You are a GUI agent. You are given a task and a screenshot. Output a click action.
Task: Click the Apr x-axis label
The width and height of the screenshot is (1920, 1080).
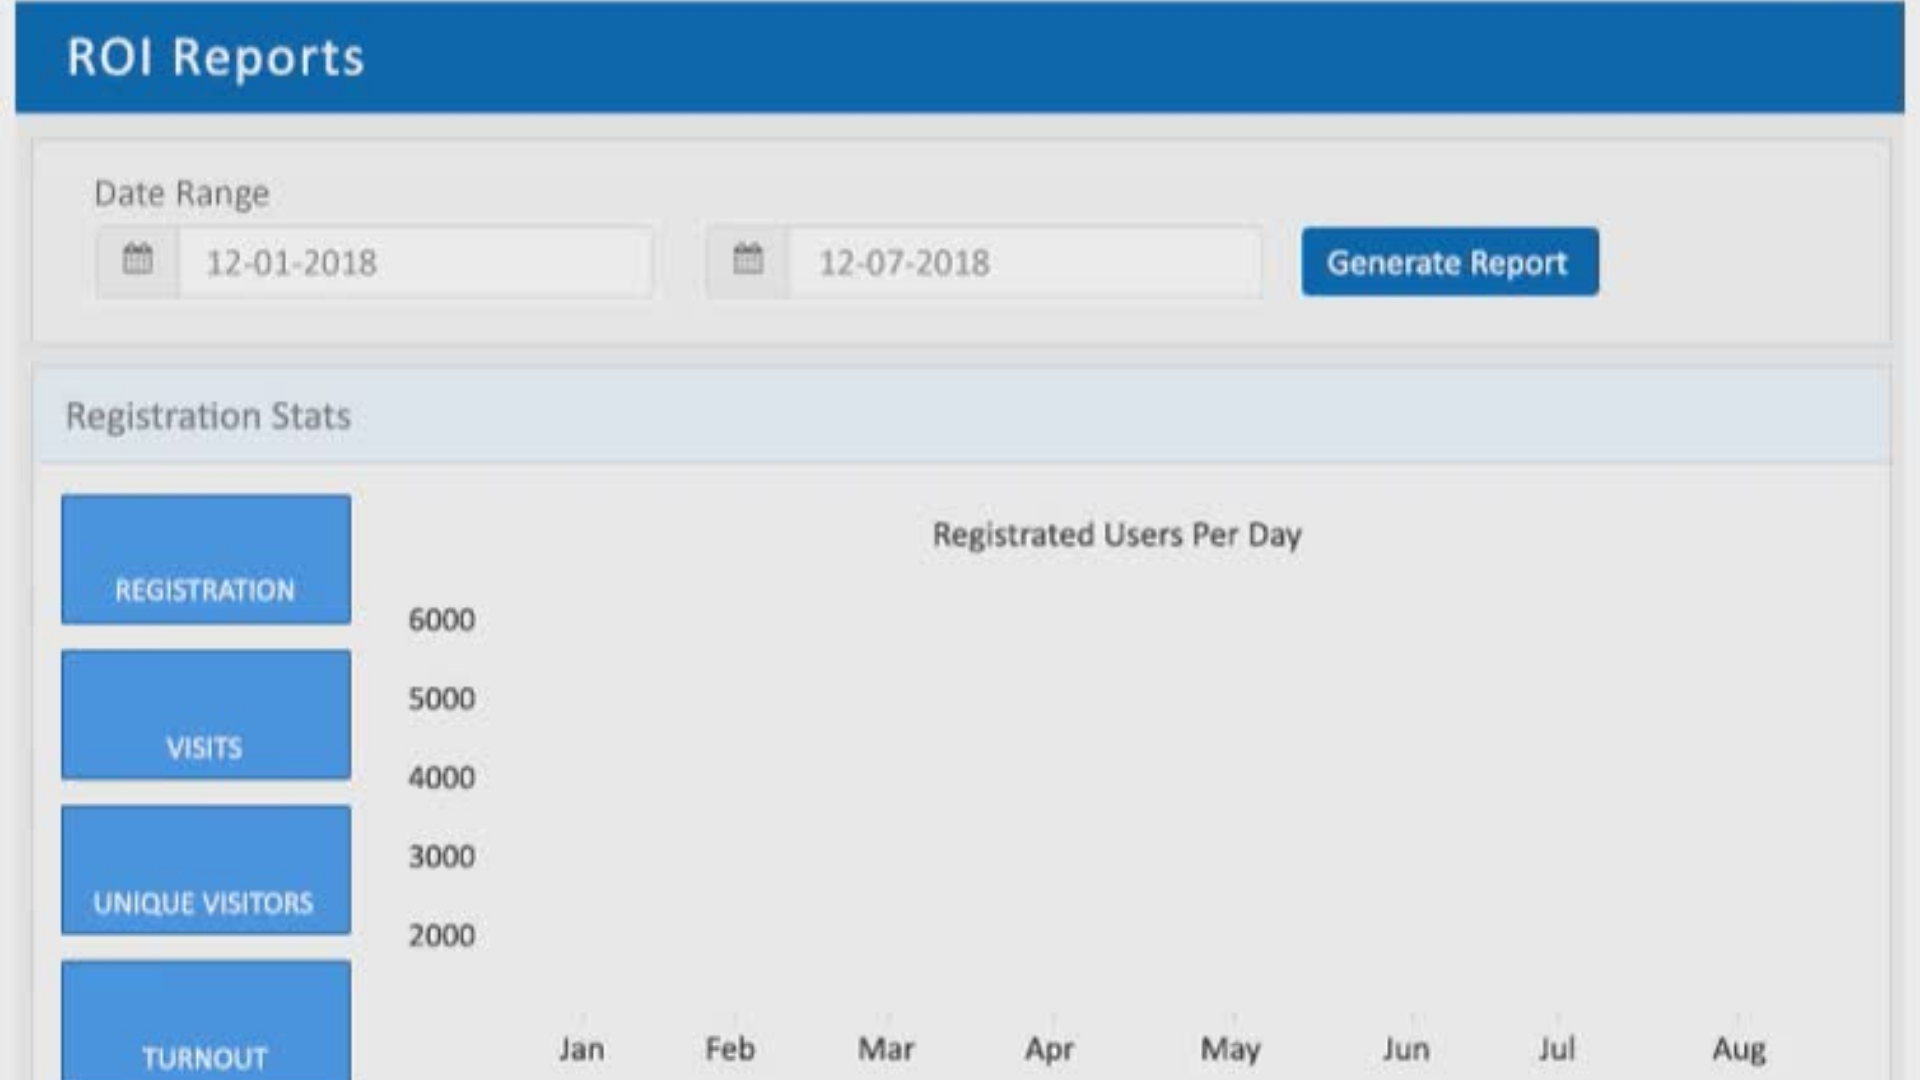tap(1049, 1050)
